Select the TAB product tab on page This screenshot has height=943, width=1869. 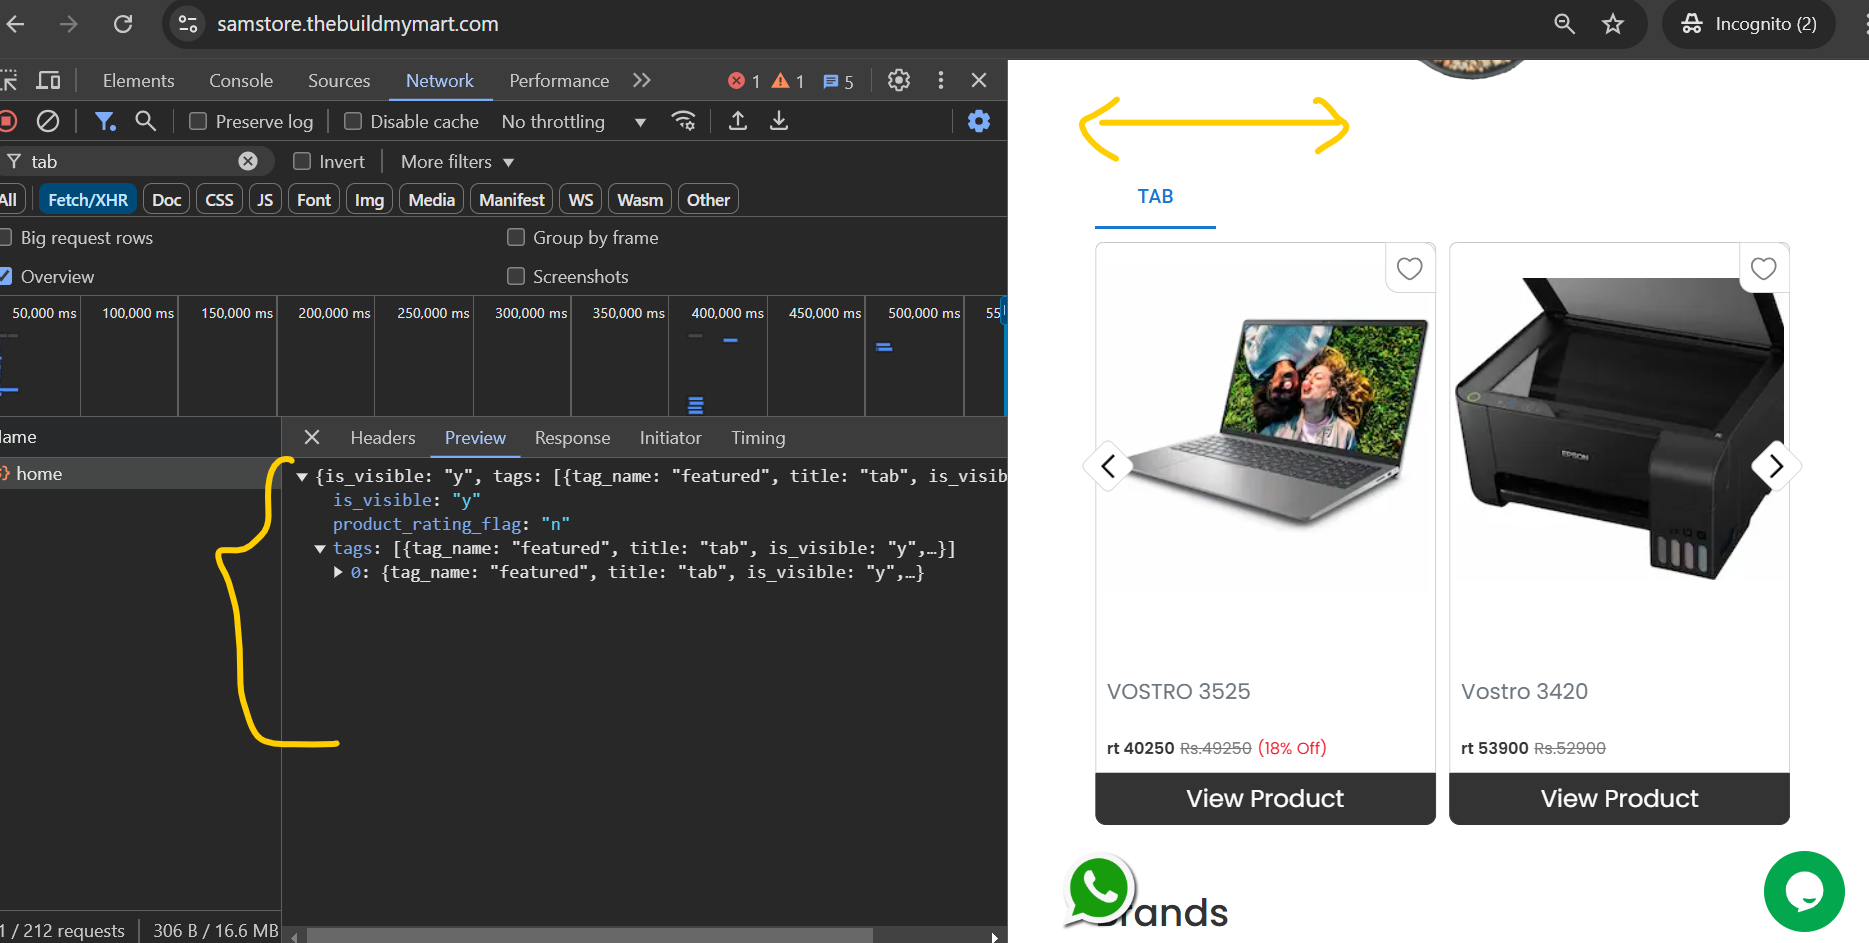1155,197
